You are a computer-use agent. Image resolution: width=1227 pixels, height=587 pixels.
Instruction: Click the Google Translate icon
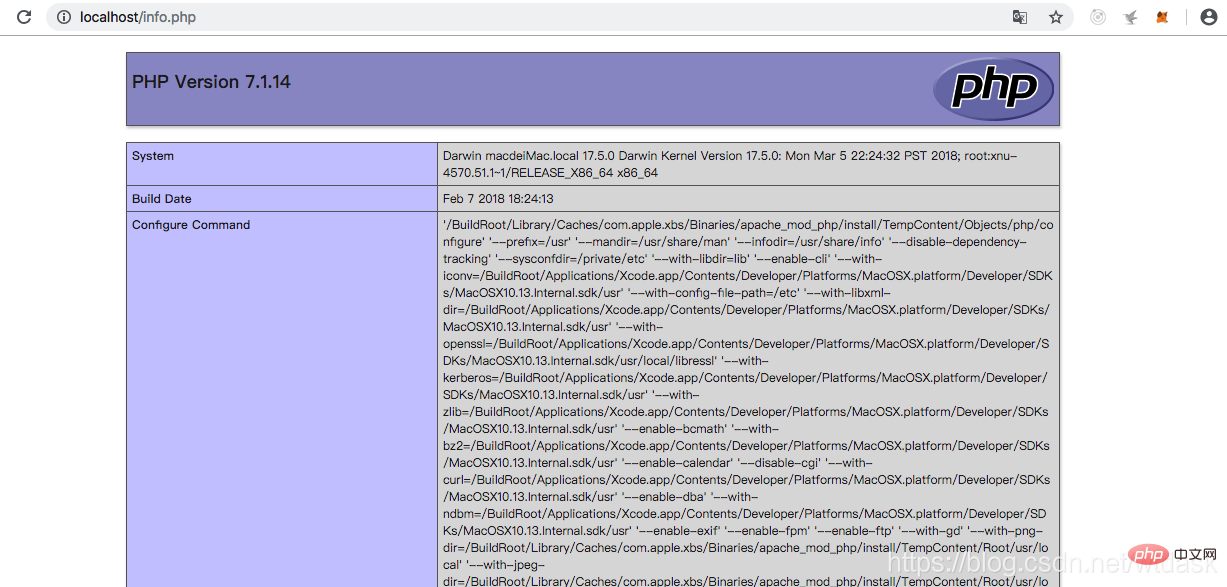1020,17
